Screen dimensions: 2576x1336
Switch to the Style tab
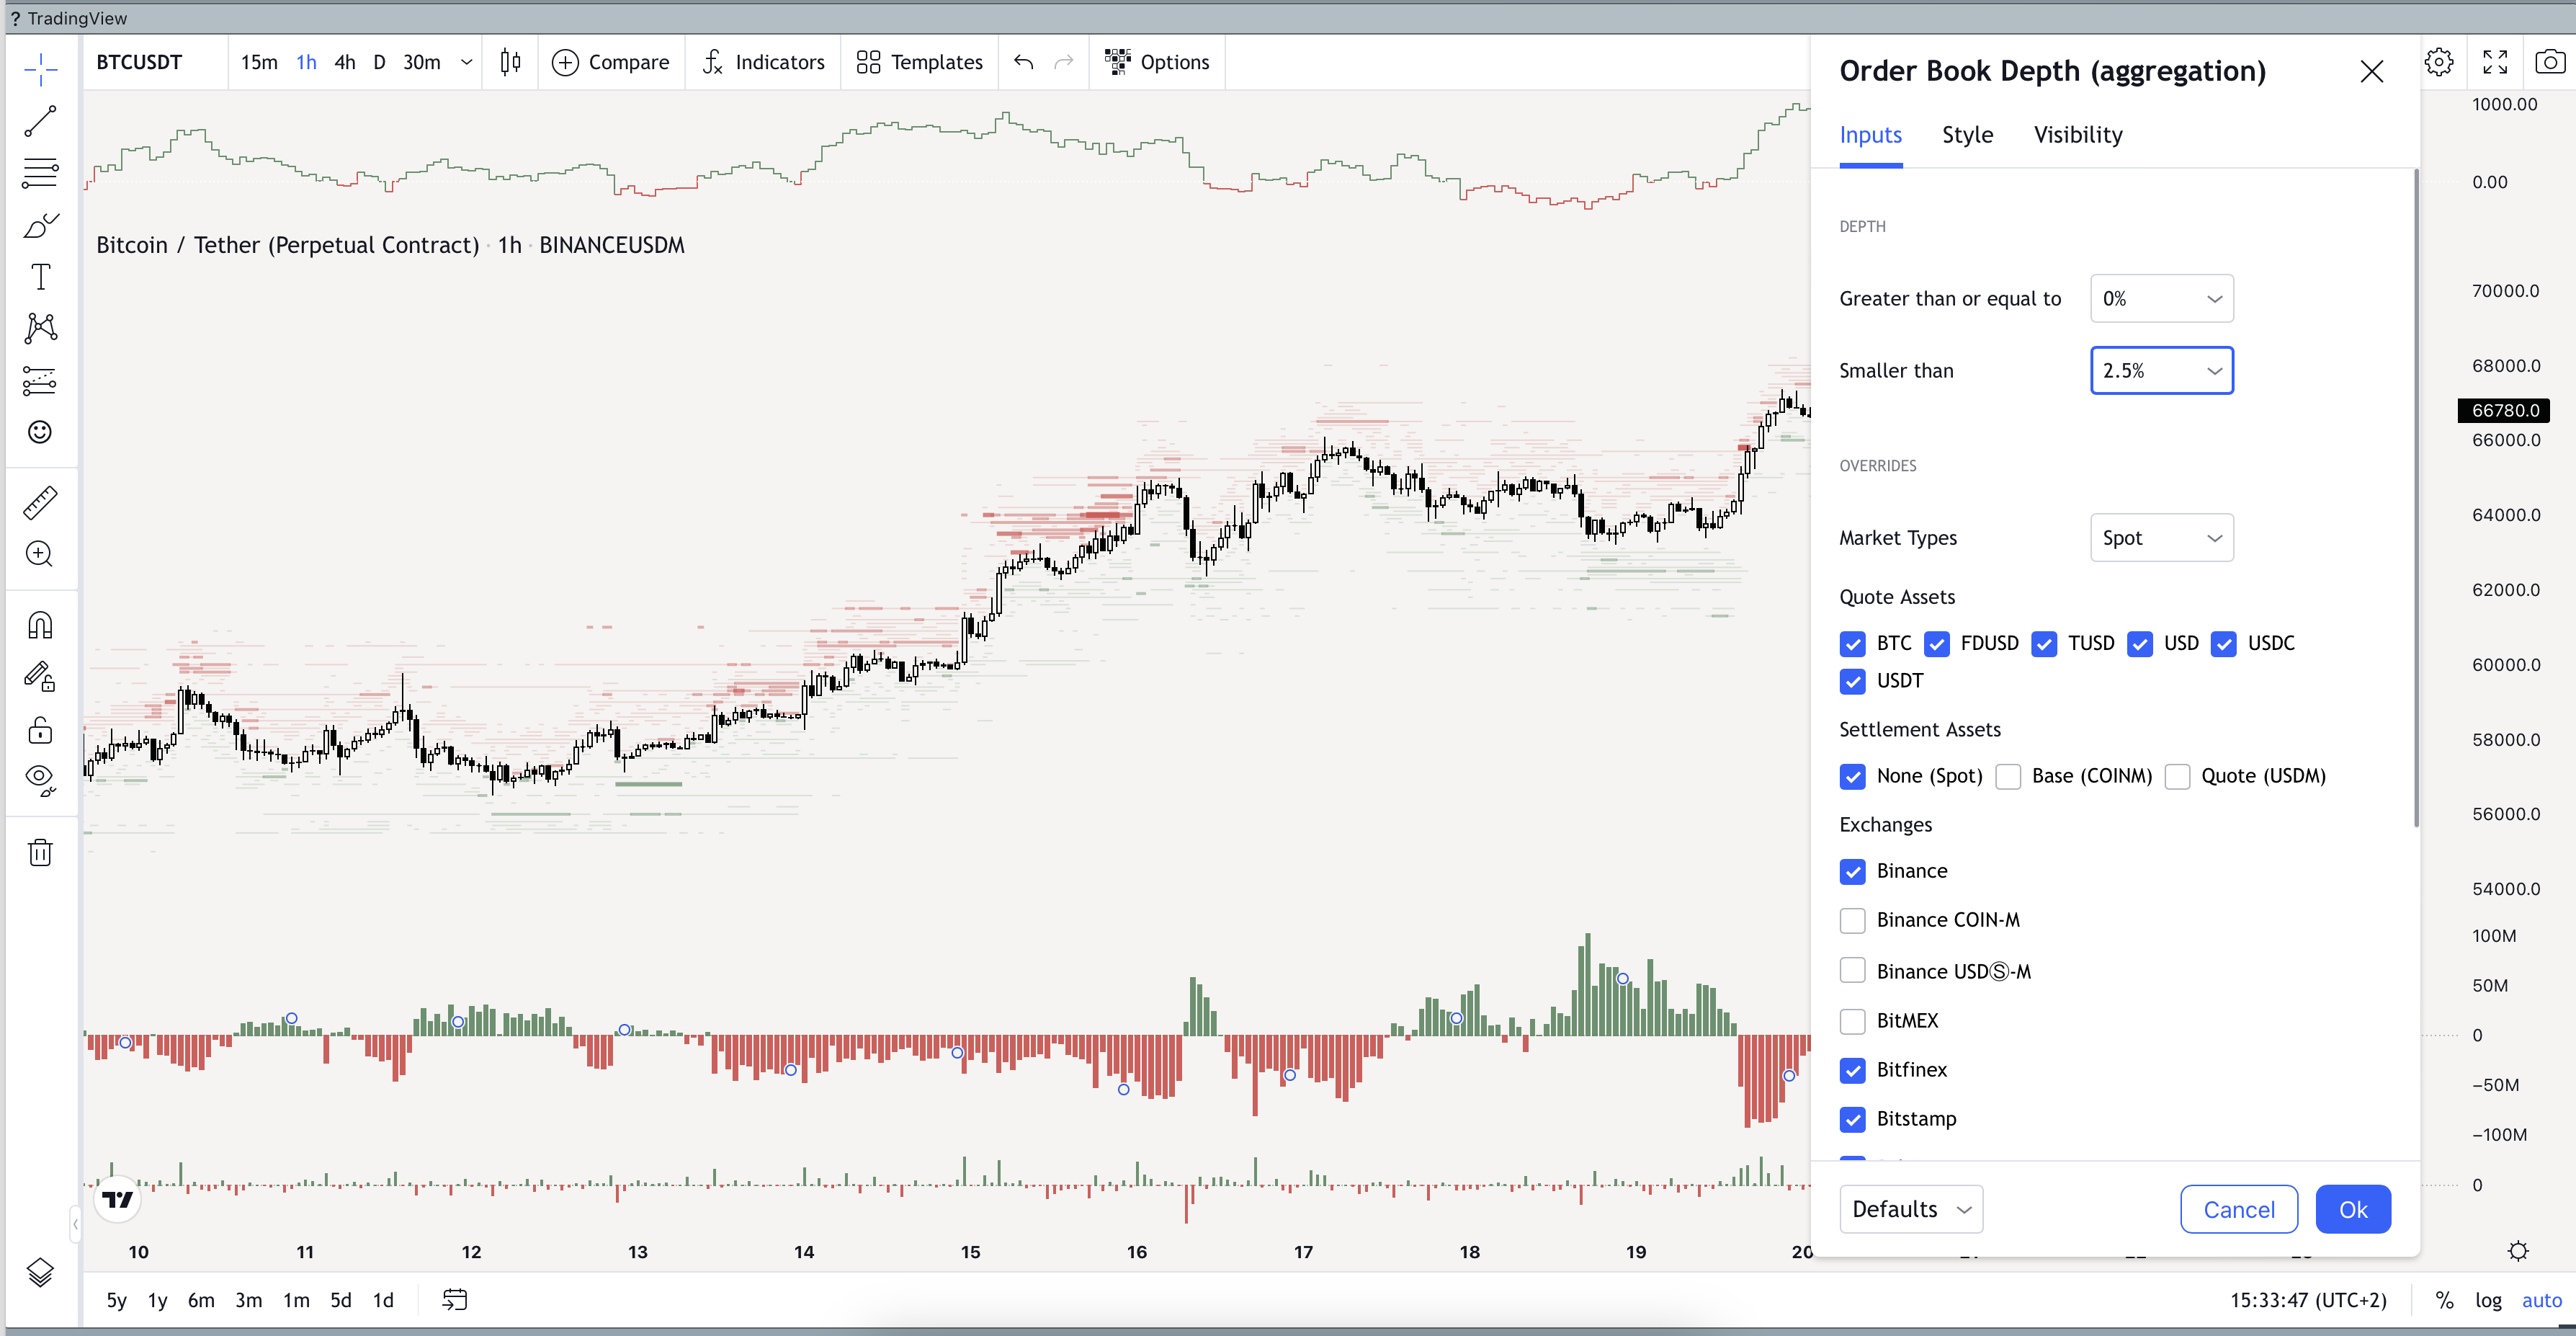tap(1967, 135)
